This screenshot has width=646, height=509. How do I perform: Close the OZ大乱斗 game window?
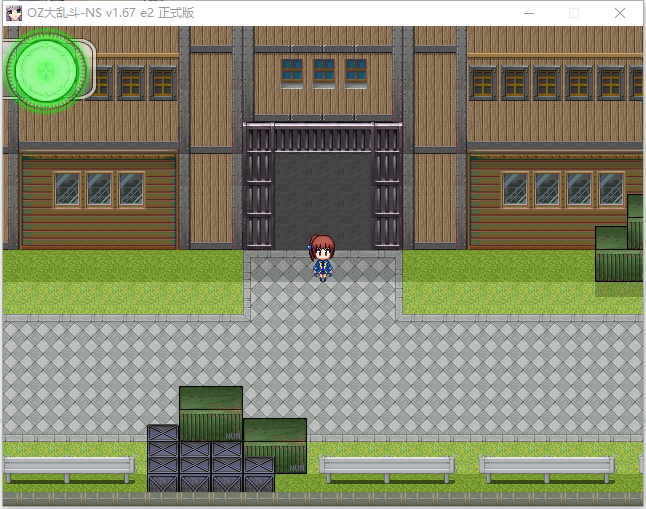(620, 13)
